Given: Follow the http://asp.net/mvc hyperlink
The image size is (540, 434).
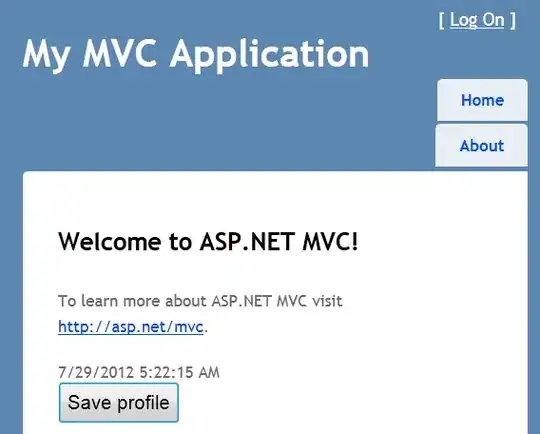Looking at the screenshot, I should (131, 327).
